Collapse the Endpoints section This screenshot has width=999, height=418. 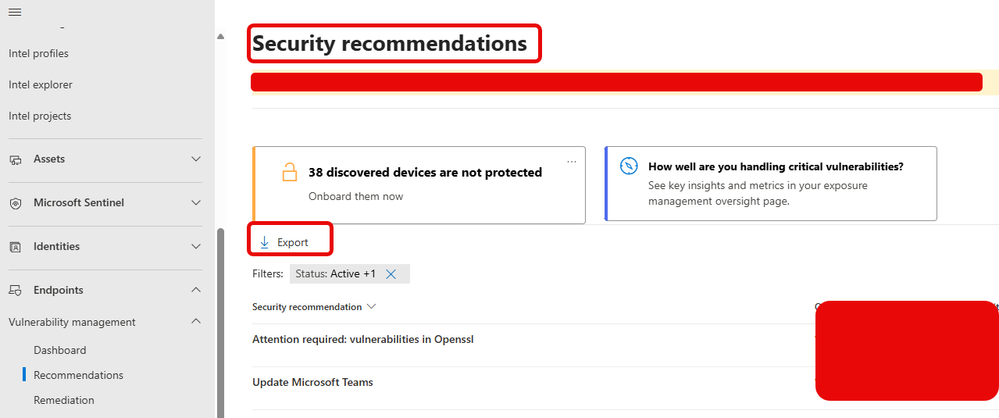click(x=196, y=291)
